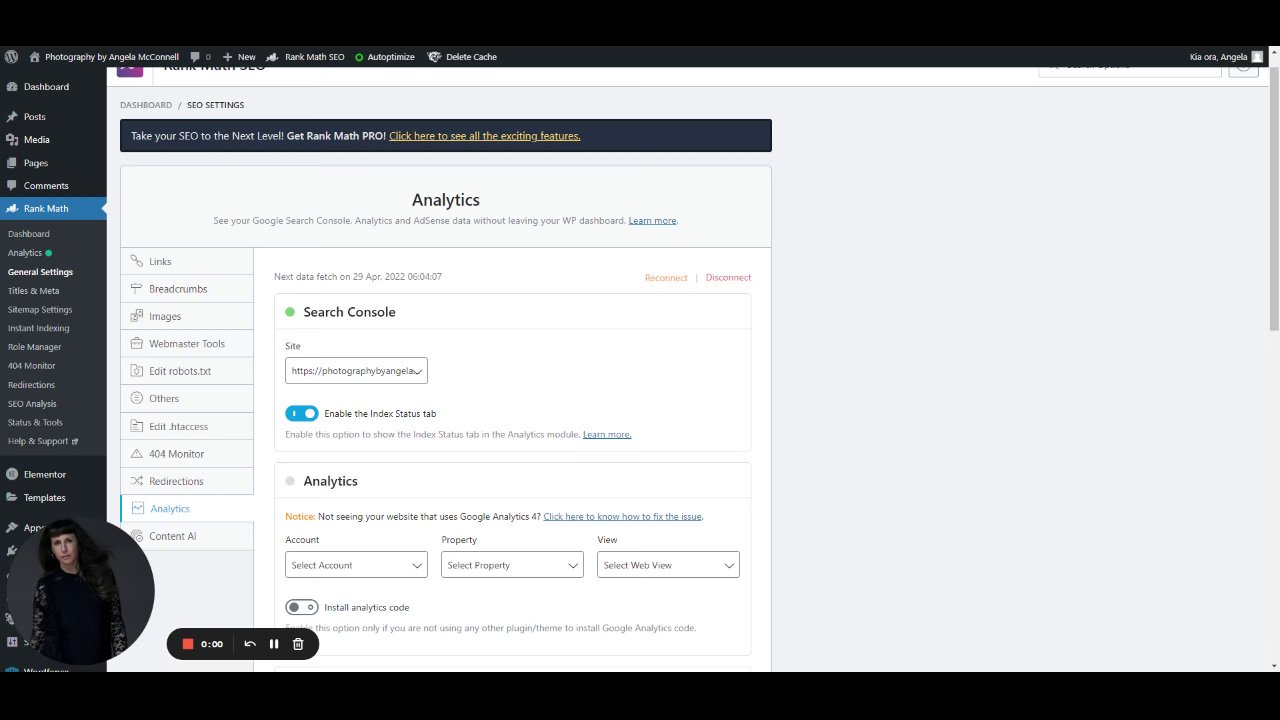Click Learn more link for Index Status
The width and height of the screenshot is (1280, 720).
(607, 435)
